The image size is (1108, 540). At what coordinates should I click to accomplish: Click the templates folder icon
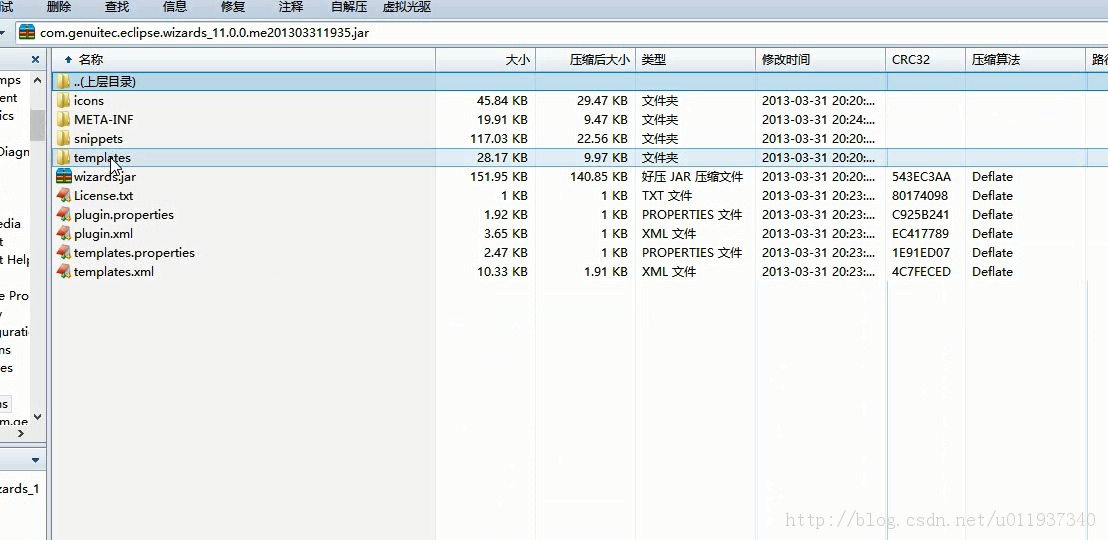(64, 158)
